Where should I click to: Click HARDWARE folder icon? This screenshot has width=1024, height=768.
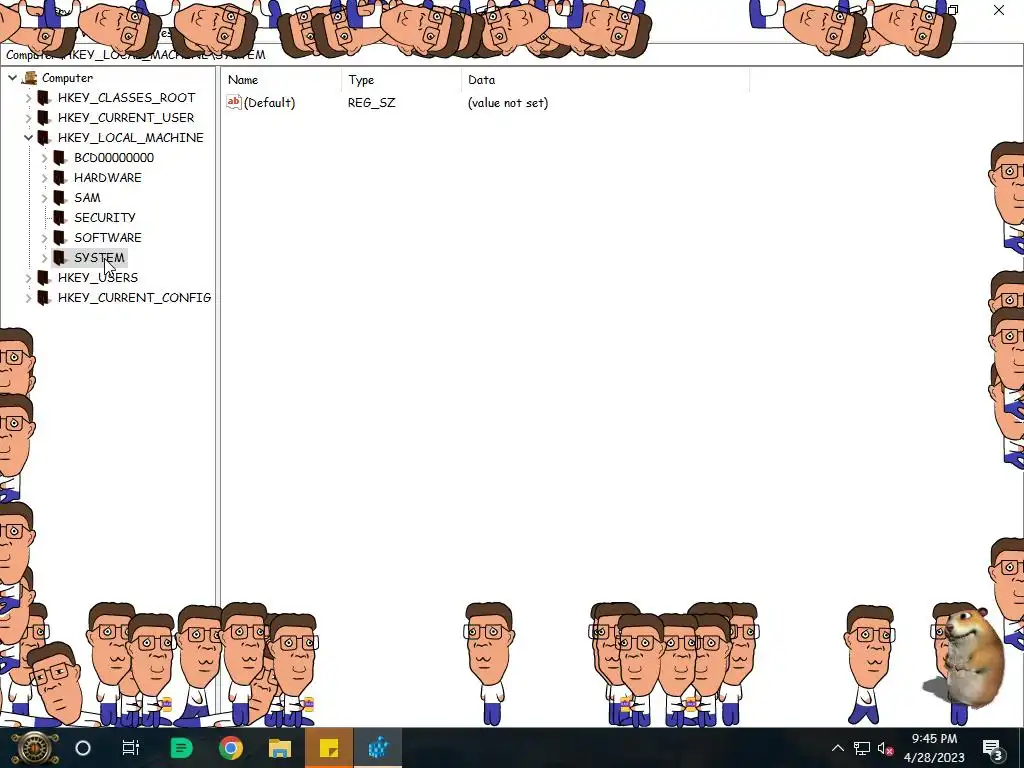point(59,178)
